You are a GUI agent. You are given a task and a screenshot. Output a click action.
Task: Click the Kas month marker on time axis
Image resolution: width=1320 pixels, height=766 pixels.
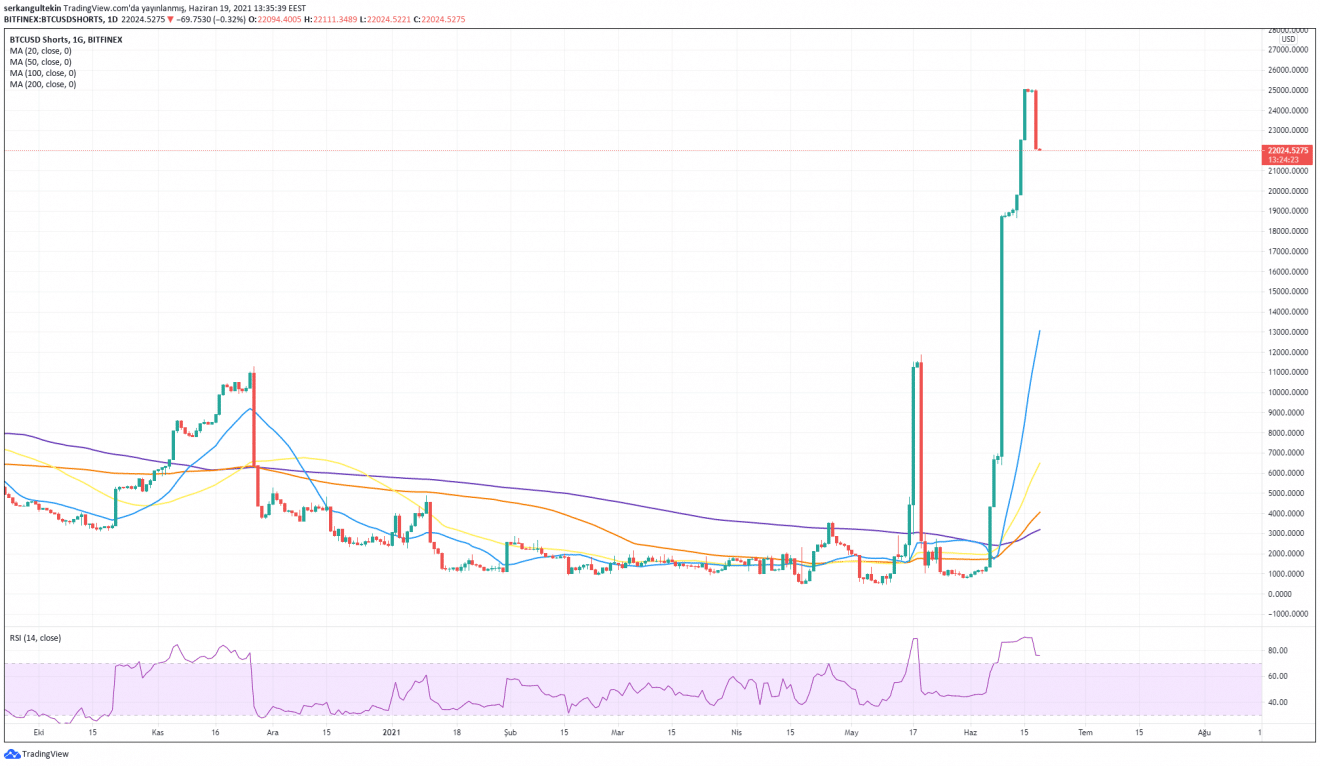click(157, 732)
